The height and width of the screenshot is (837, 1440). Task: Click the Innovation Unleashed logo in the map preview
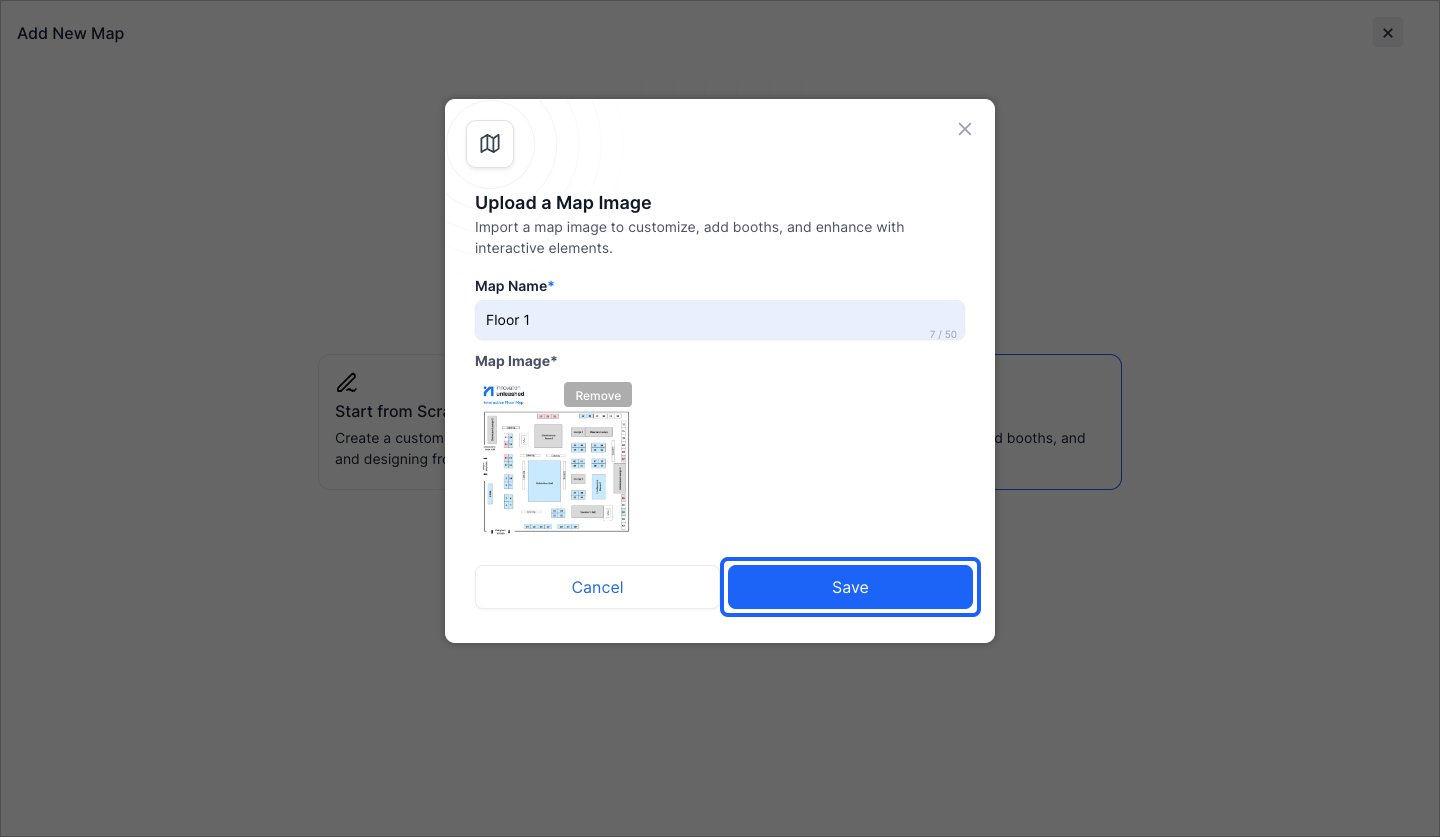click(504, 391)
